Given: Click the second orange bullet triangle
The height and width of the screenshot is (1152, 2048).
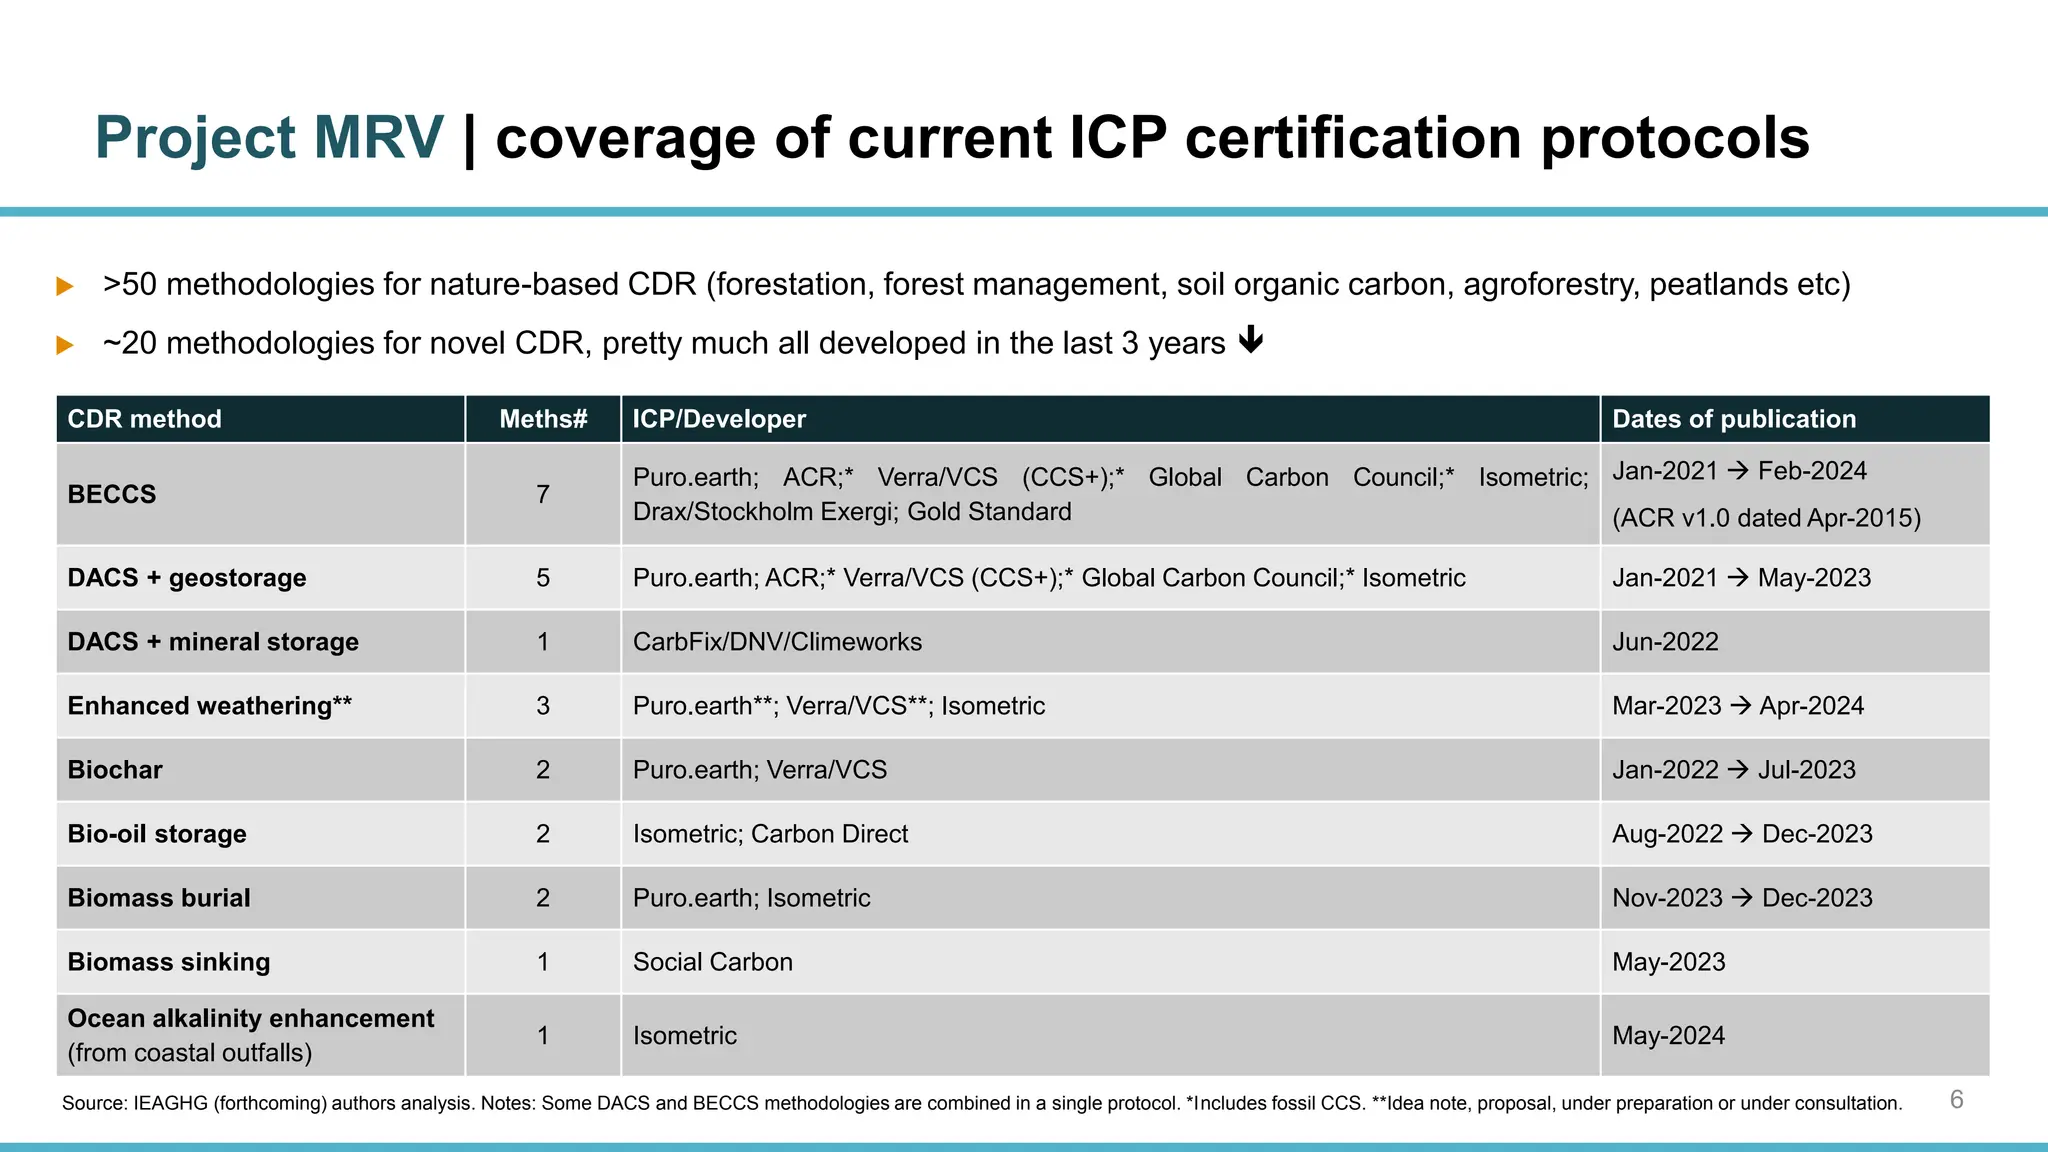Looking at the screenshot, I should click(x=65, y=345).
